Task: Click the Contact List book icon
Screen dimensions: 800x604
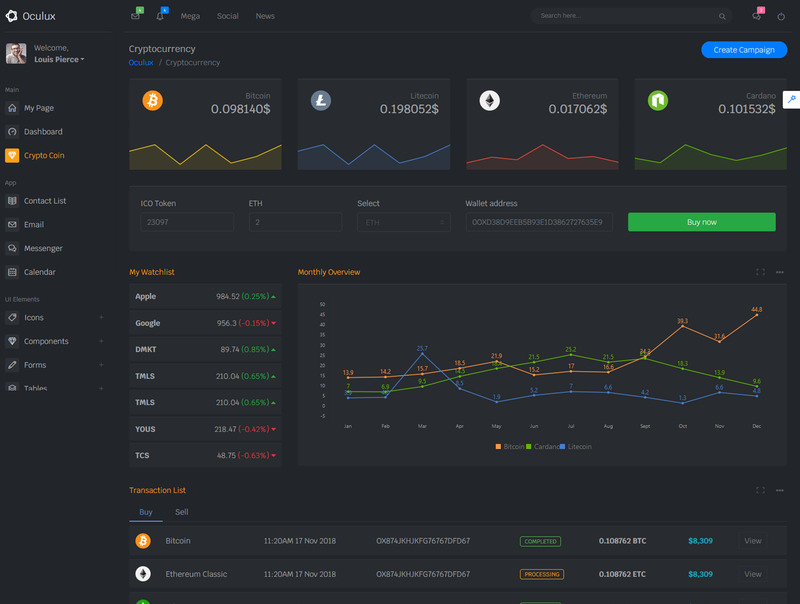Action: pyautogui.click(x=12, y=201)
